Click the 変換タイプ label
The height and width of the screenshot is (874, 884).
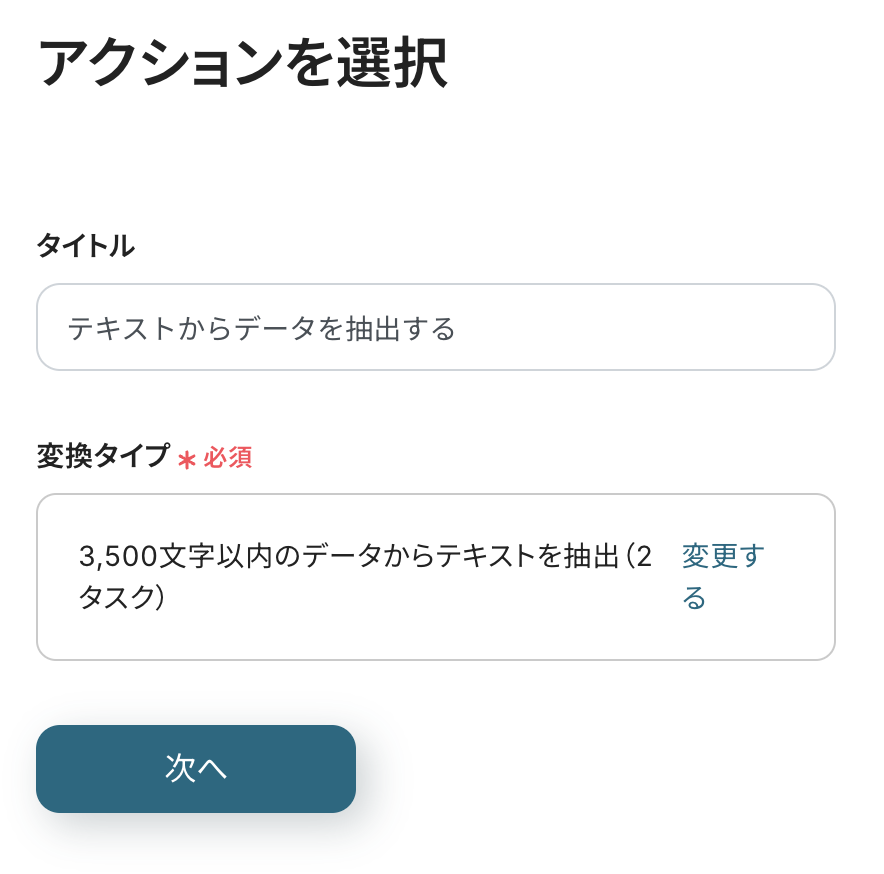(x=103, y=456)
